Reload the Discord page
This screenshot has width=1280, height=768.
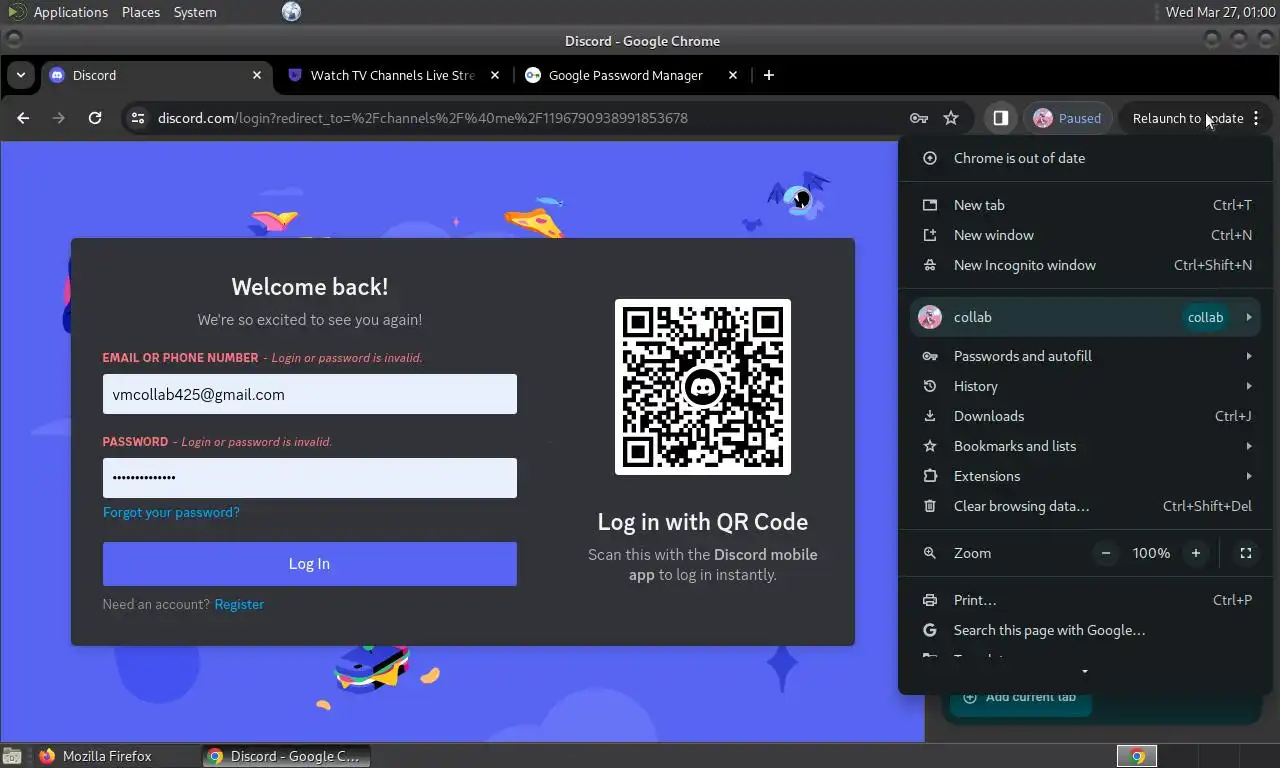pos(95,118)
